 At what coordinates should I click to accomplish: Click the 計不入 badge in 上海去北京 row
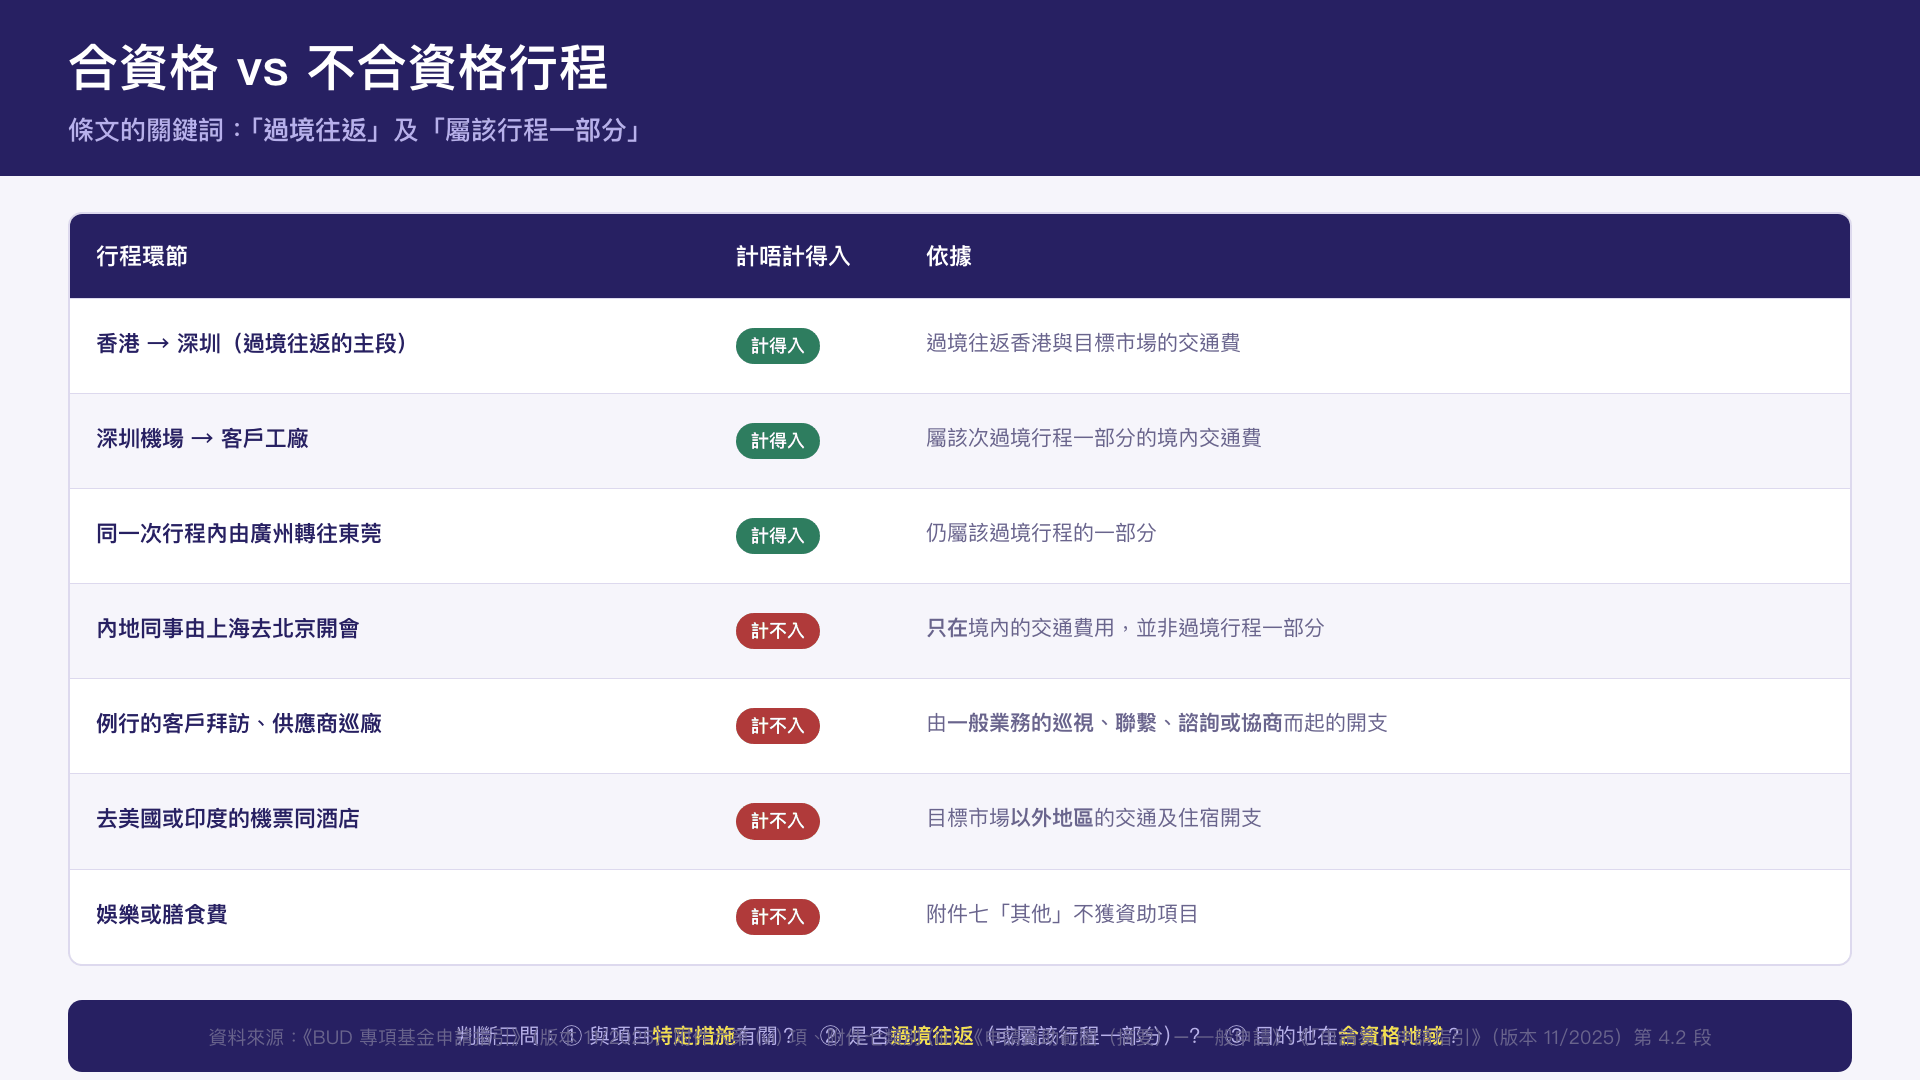click(x=778, y=631)
